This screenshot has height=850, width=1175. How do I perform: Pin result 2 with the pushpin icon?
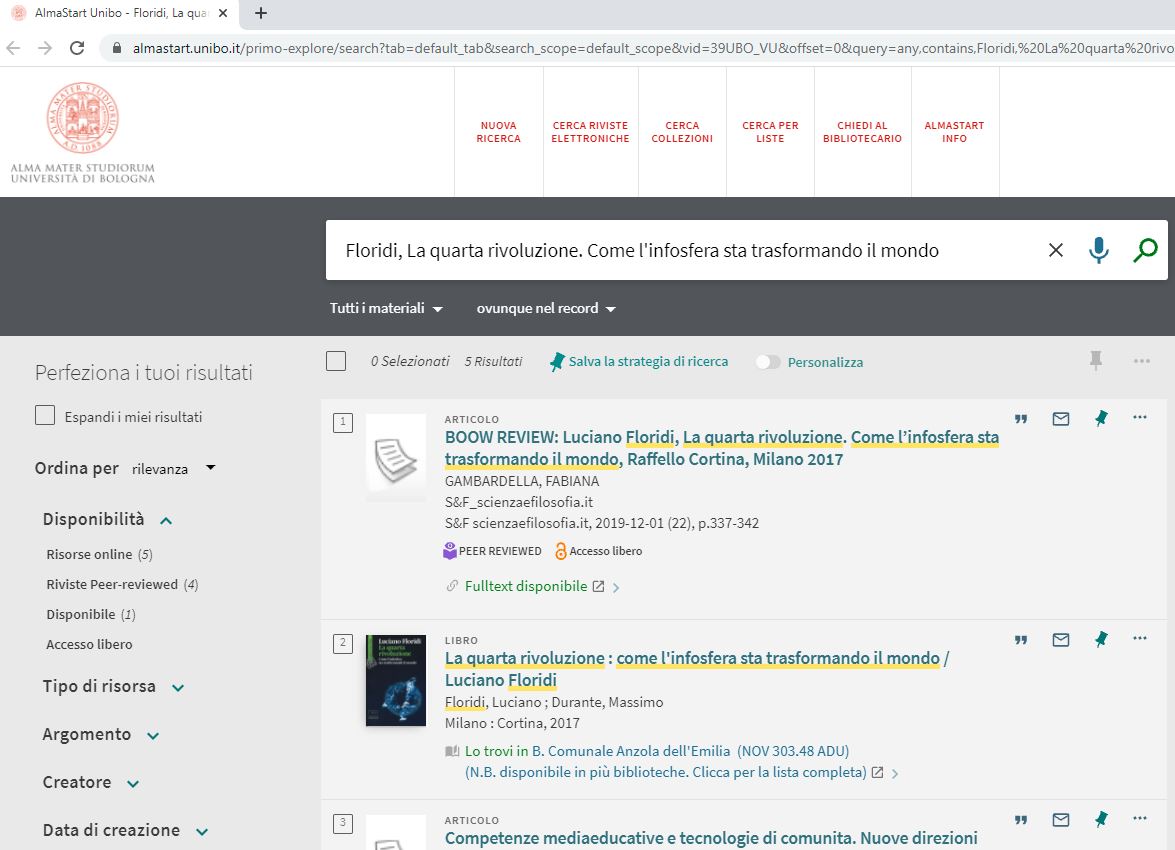[x=1101, y=639]
